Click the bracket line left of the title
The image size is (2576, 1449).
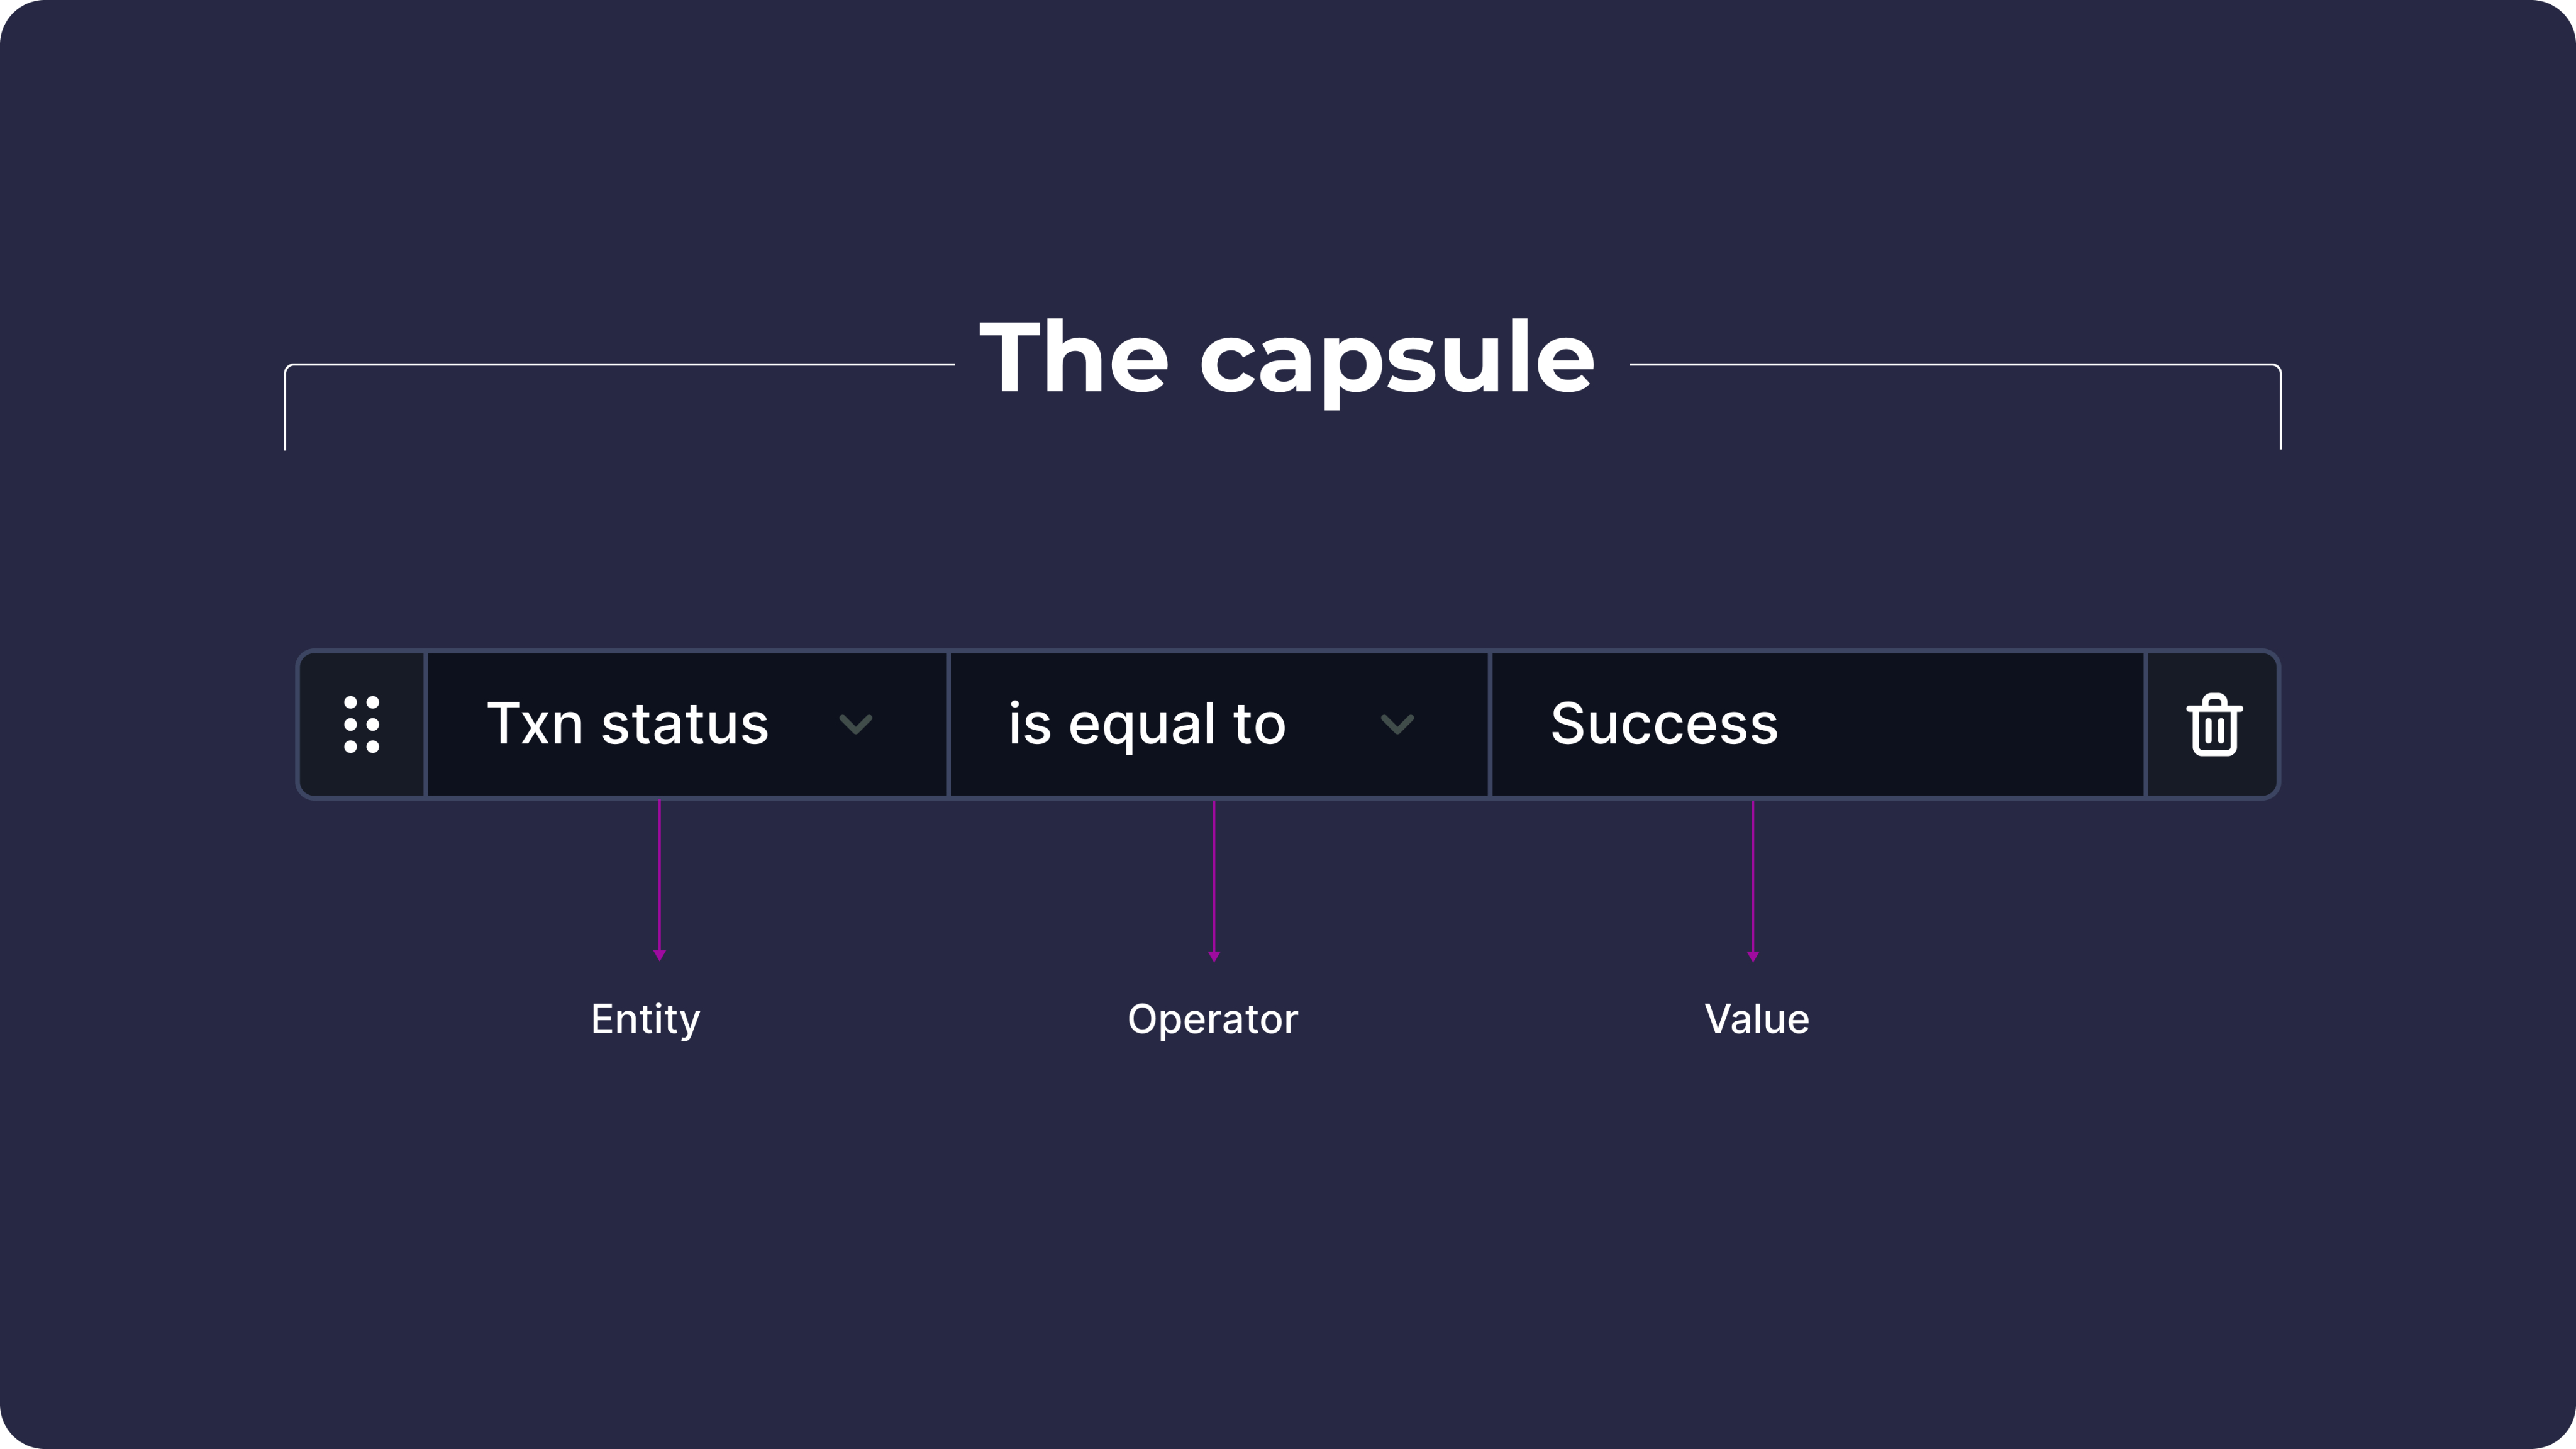tap(620, 365)
